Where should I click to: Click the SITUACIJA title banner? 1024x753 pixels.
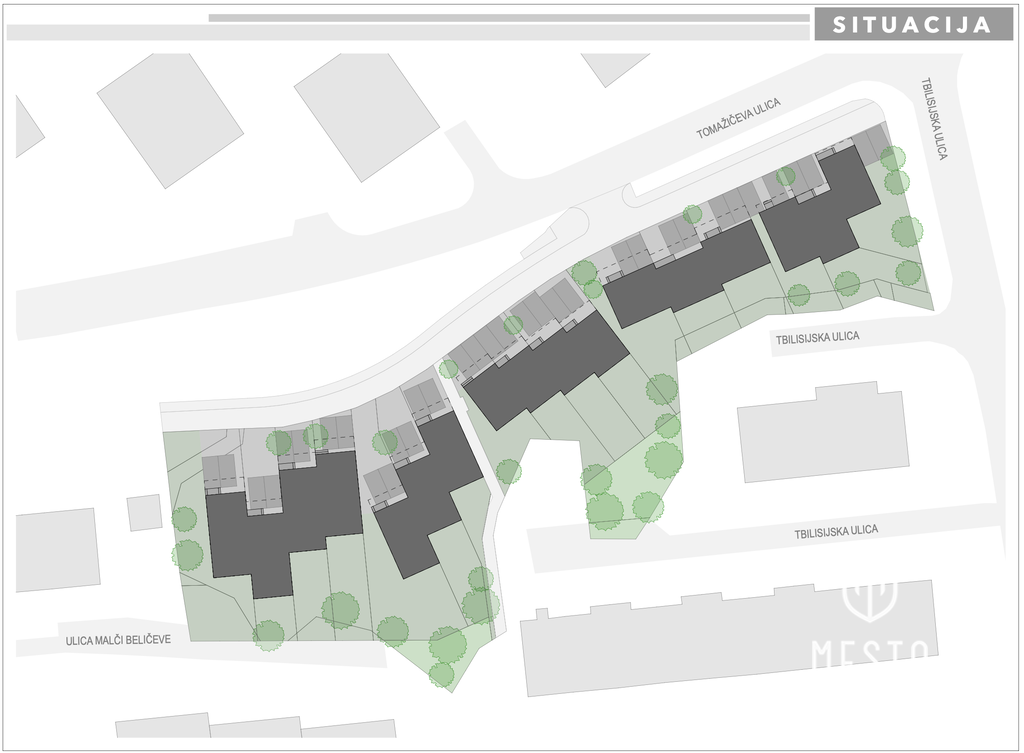point(913,25)
